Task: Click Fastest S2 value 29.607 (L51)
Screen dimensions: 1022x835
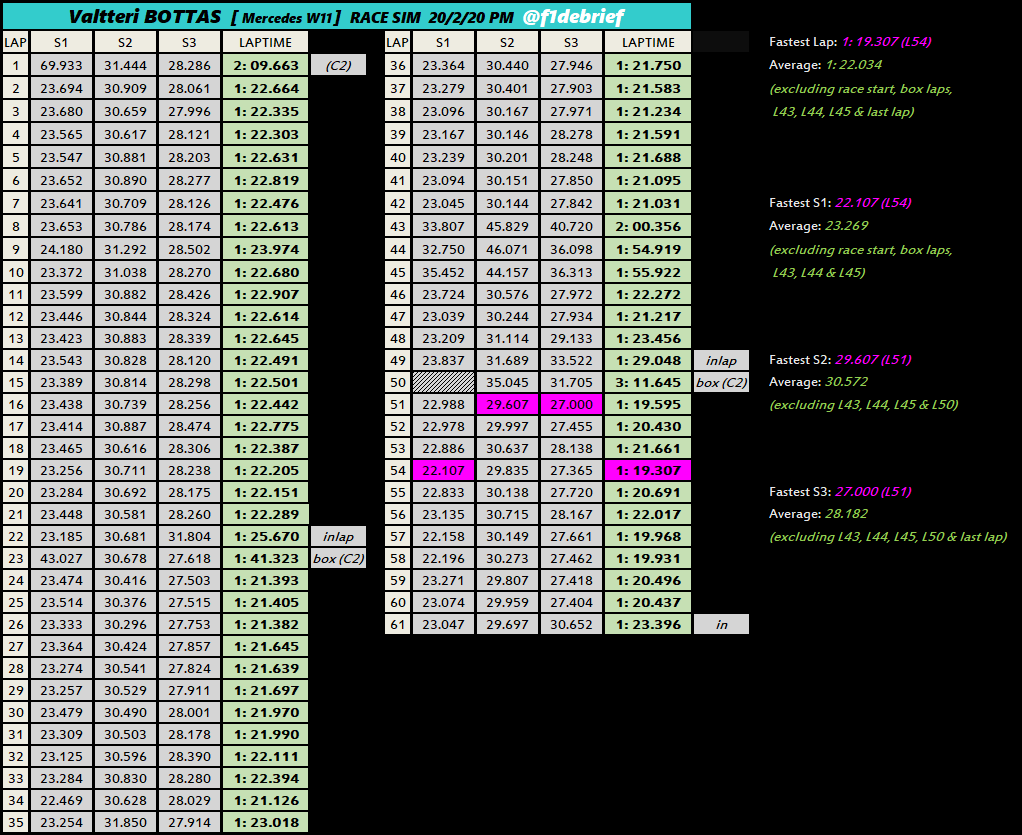Action: tap(873, 359)
